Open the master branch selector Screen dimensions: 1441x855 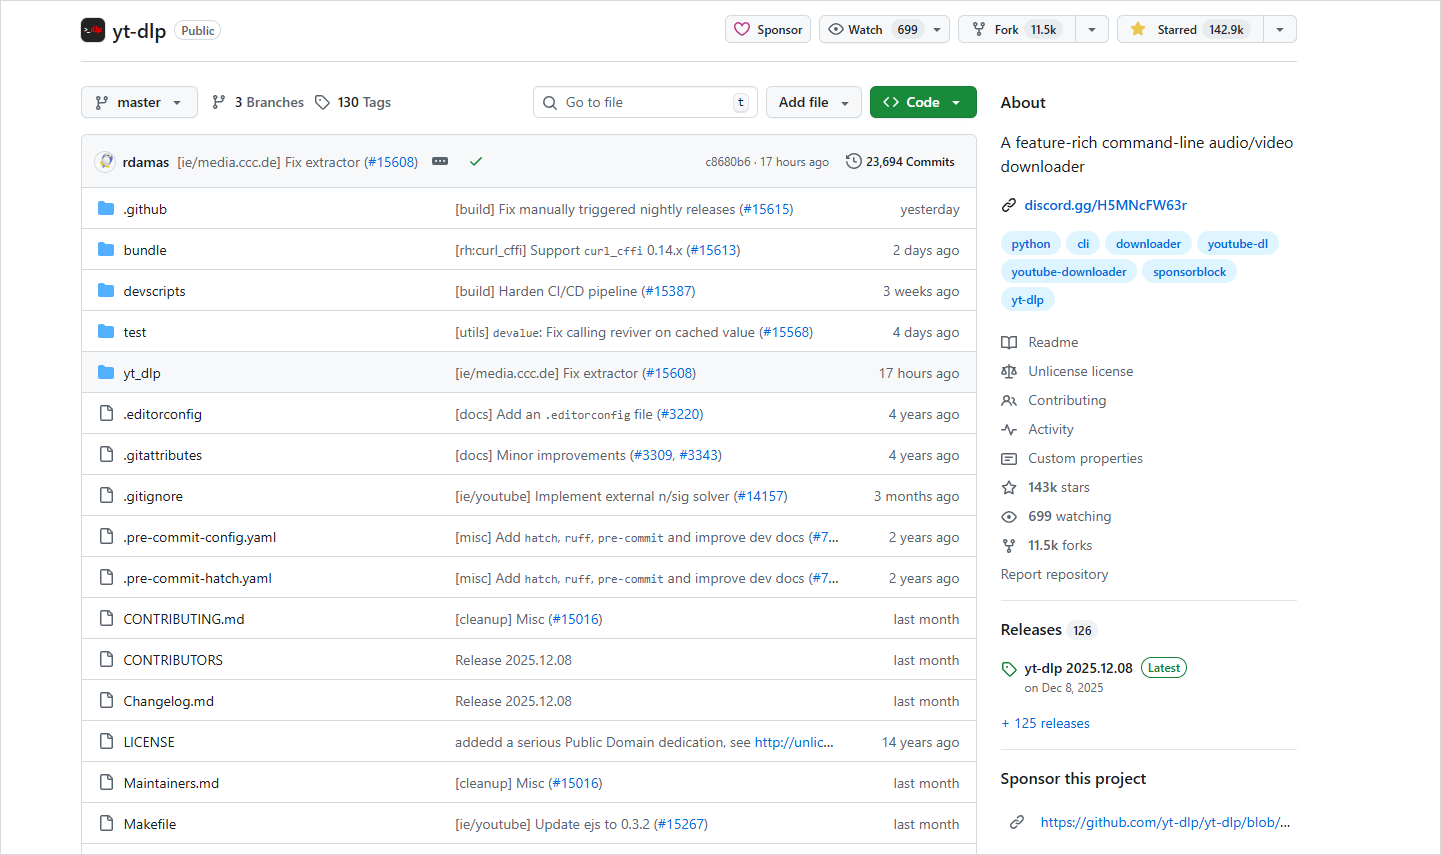coord(139,102)
